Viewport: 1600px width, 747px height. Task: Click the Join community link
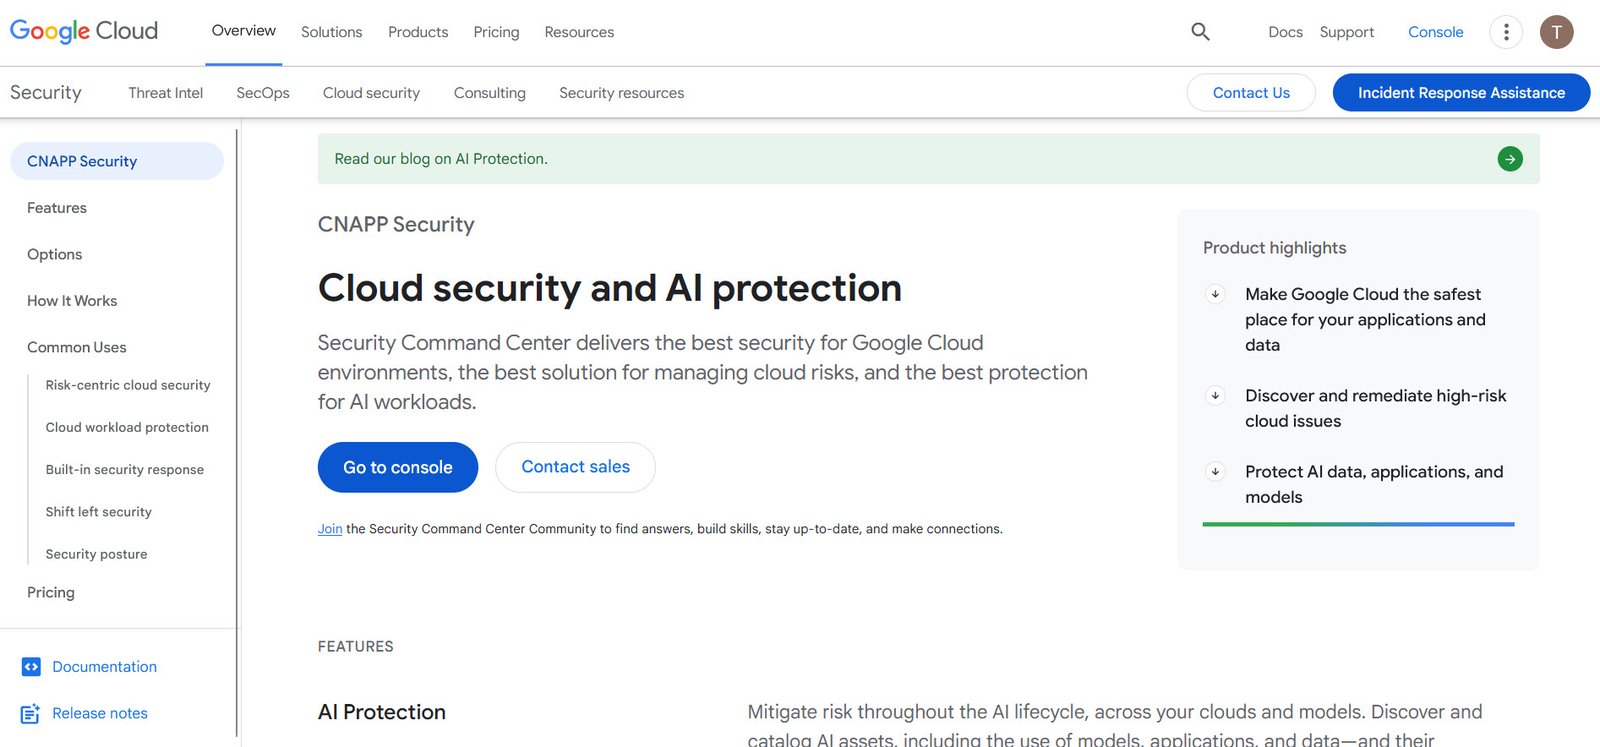(330, 529)
